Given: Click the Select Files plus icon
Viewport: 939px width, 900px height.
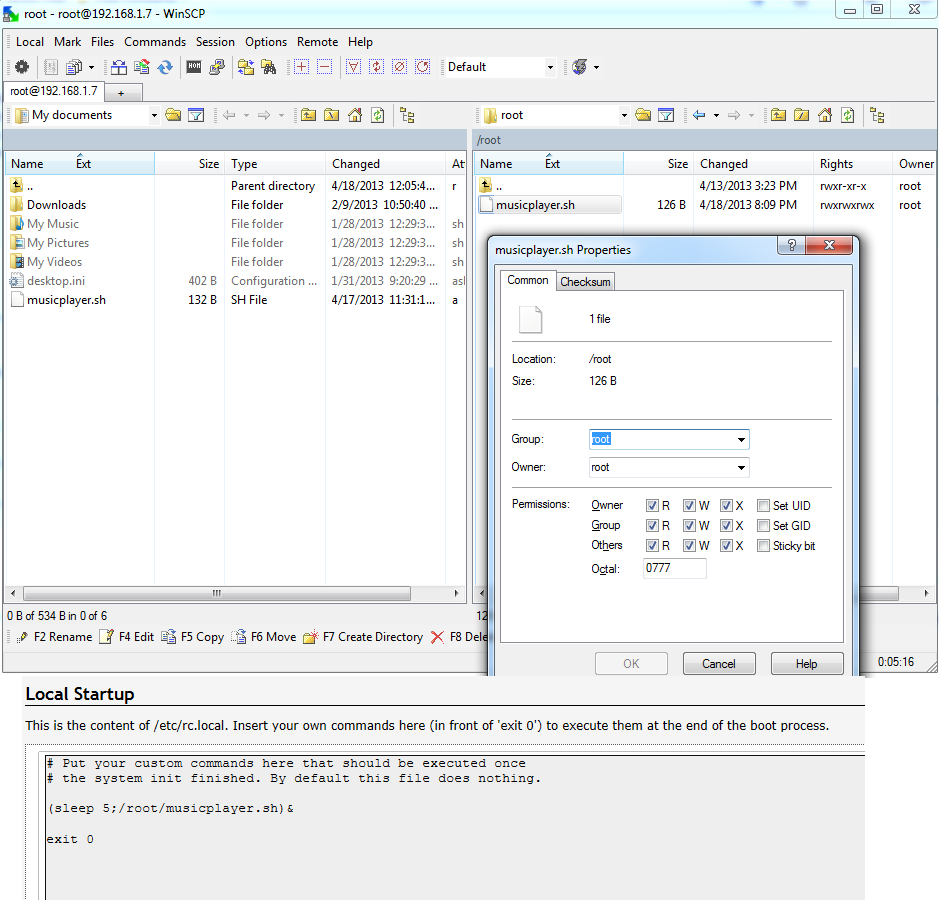Looking at the screenshot, I should click(301, 67).
